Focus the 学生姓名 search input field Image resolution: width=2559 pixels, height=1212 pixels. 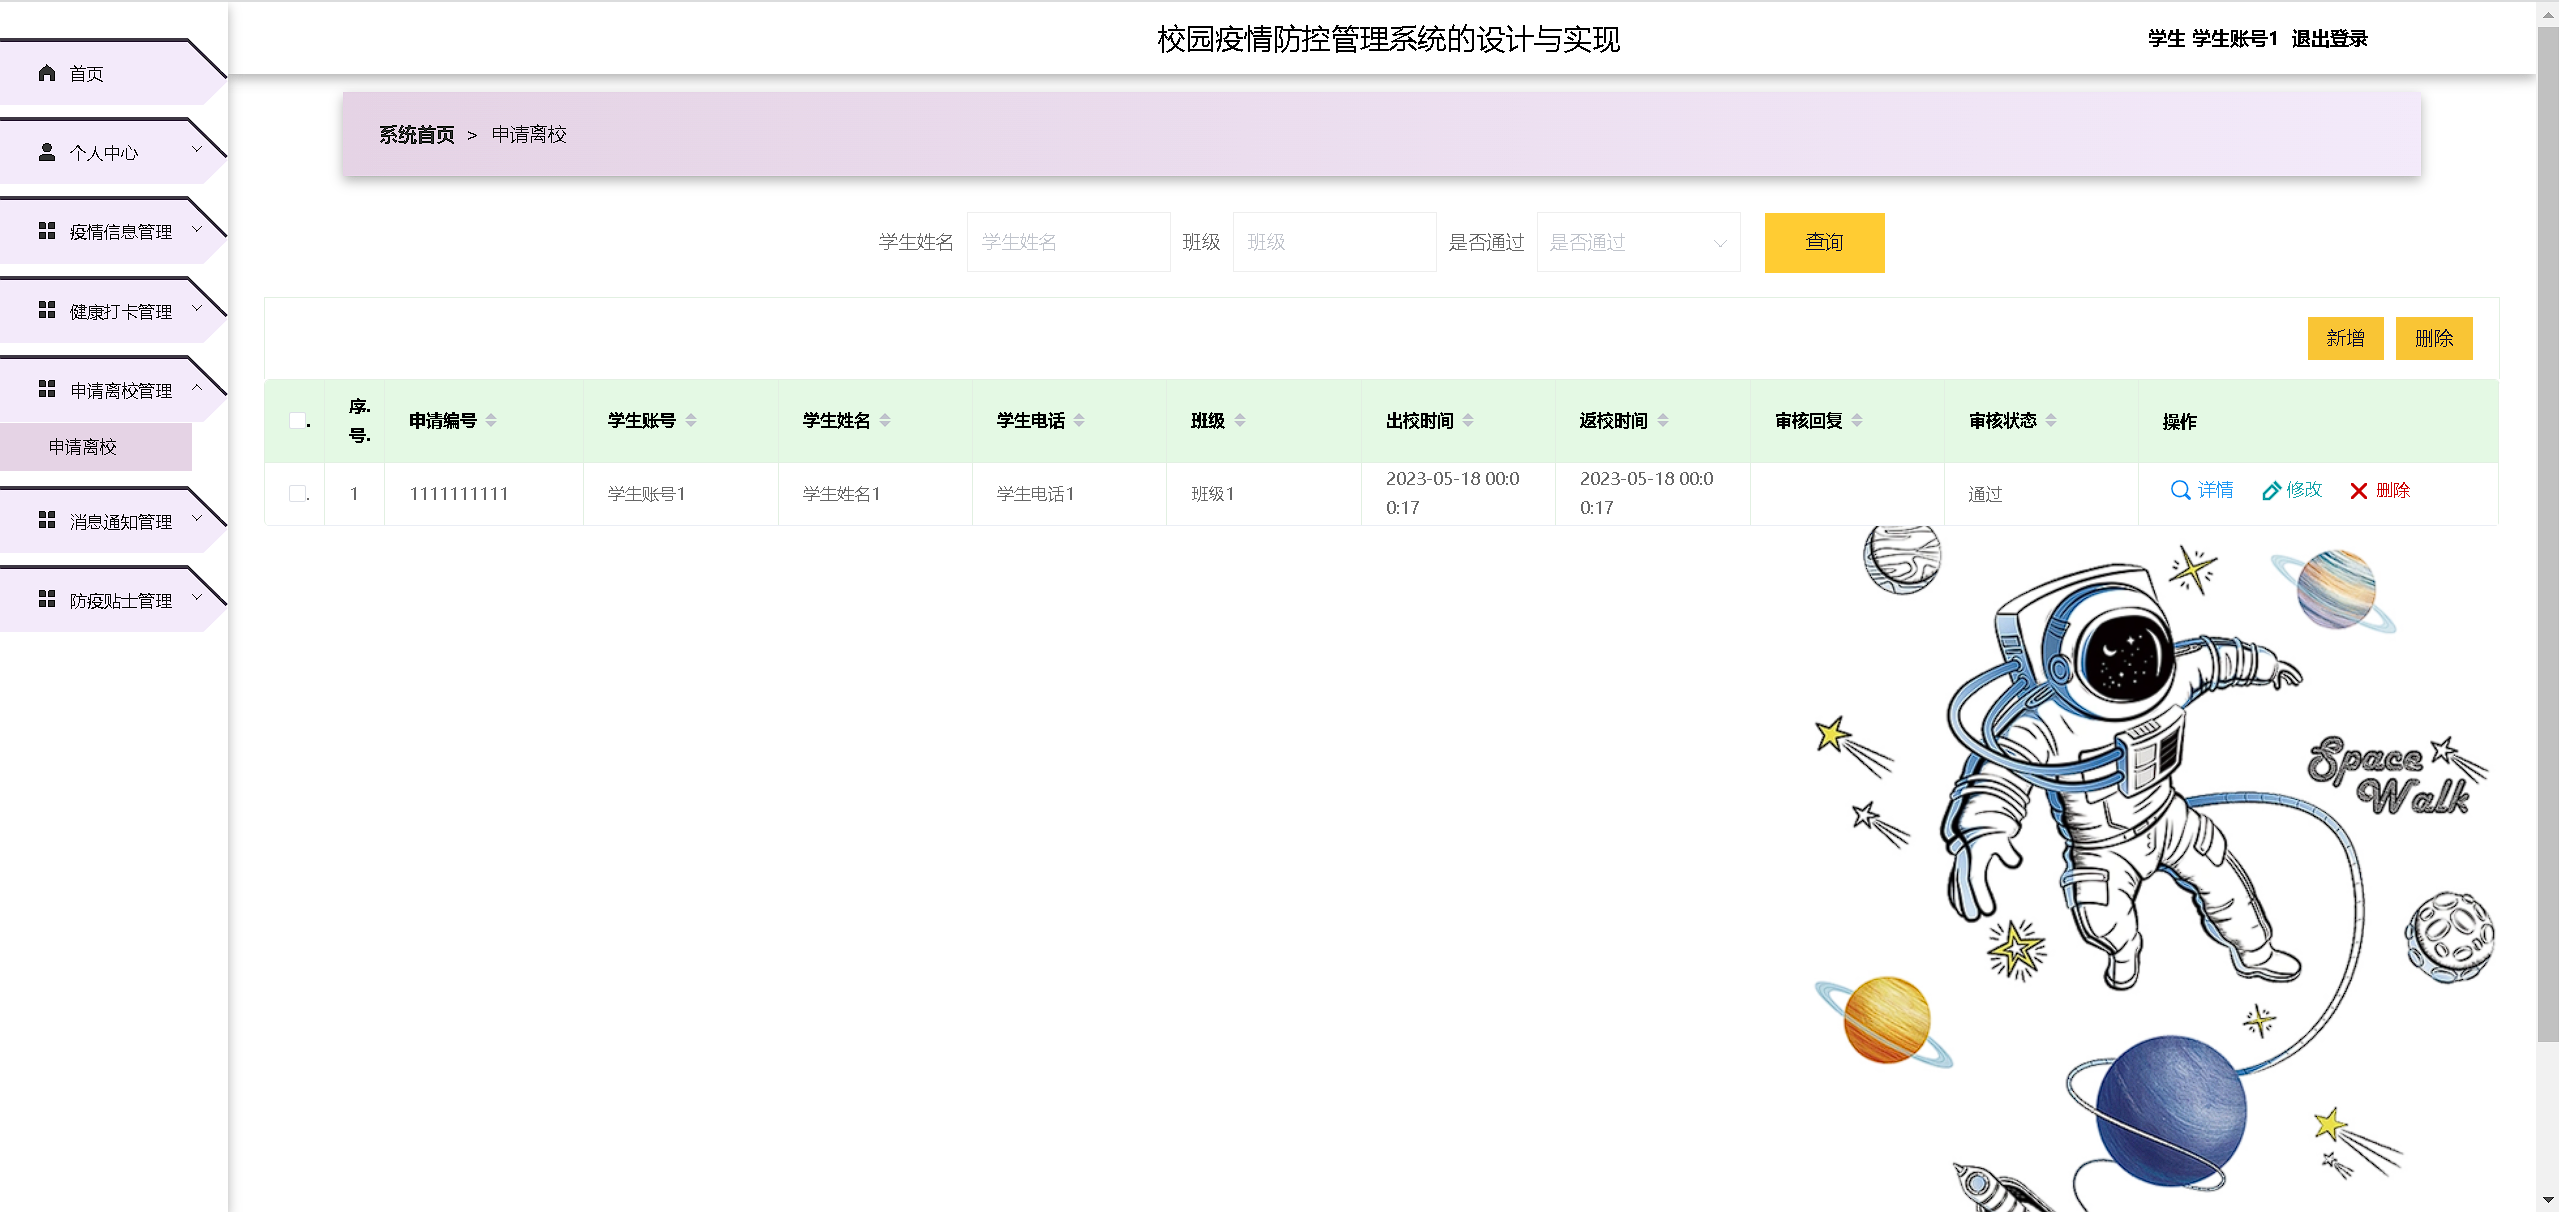coord(1068,242)
